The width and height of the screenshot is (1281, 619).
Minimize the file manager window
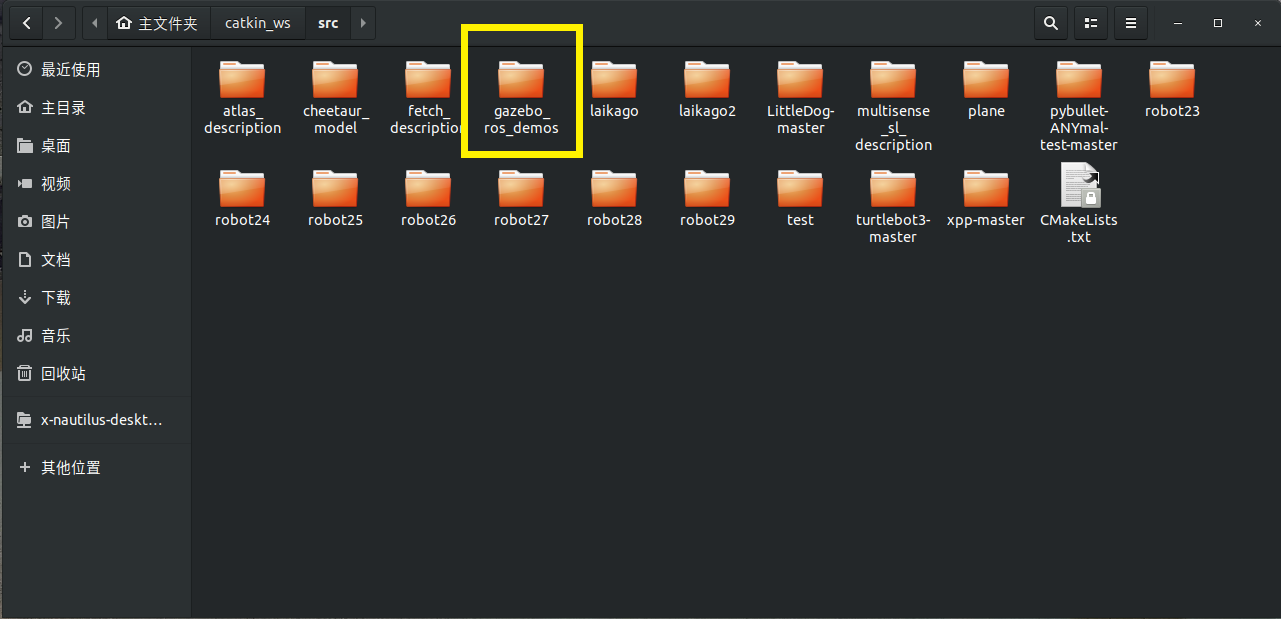(1179, 22)
